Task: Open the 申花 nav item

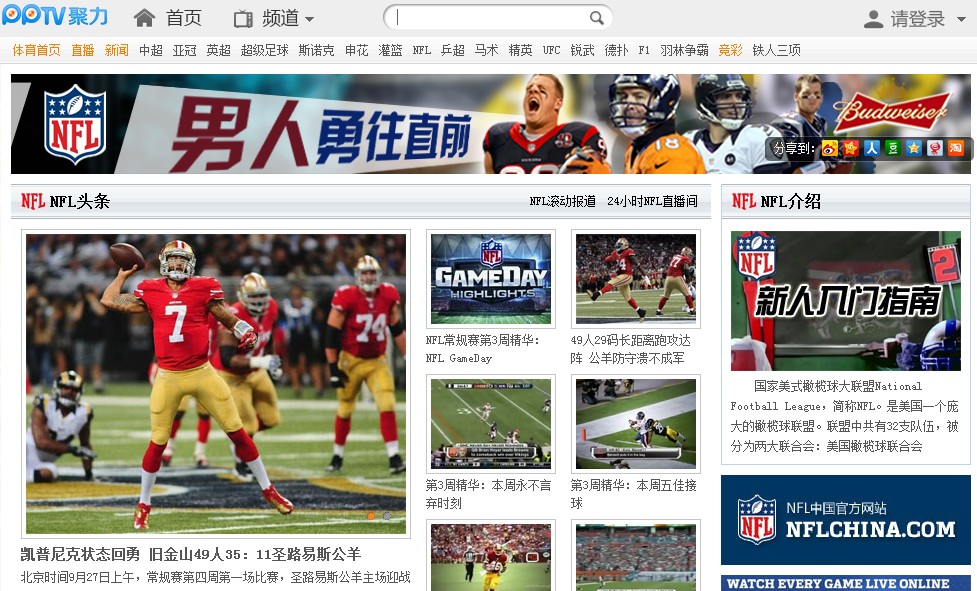Action: click(356, 50)
